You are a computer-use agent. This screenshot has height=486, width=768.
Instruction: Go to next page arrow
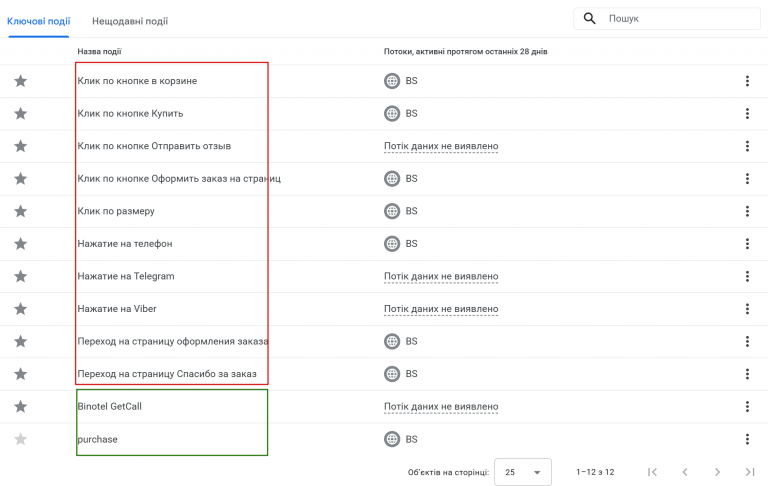tap(718, 472)
